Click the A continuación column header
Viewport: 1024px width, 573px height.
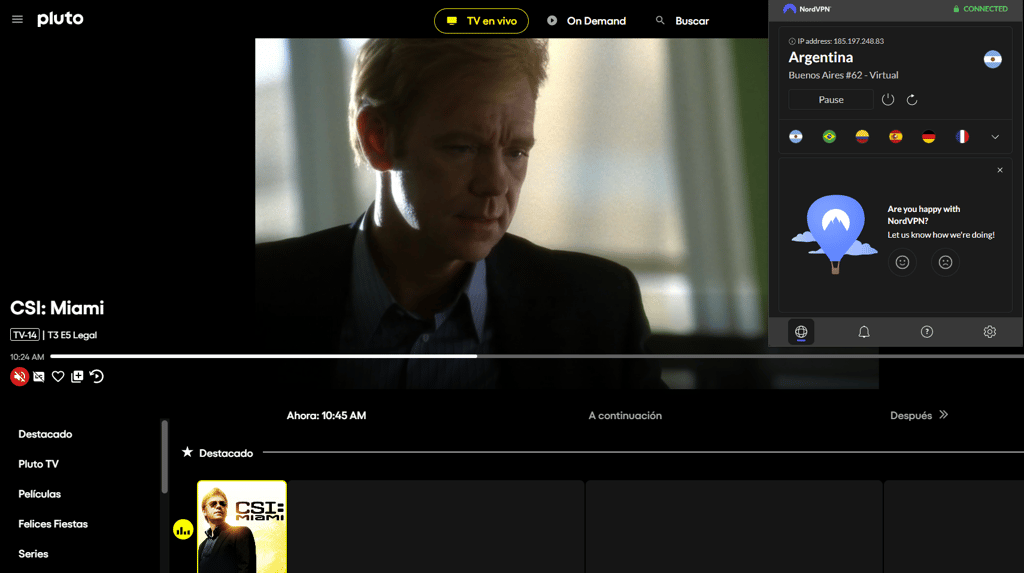point(625,416)
